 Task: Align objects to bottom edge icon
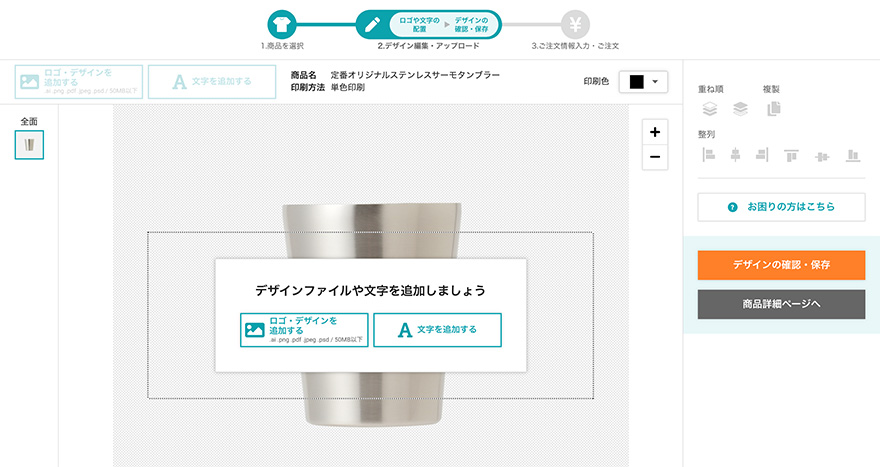click(853, 155)
